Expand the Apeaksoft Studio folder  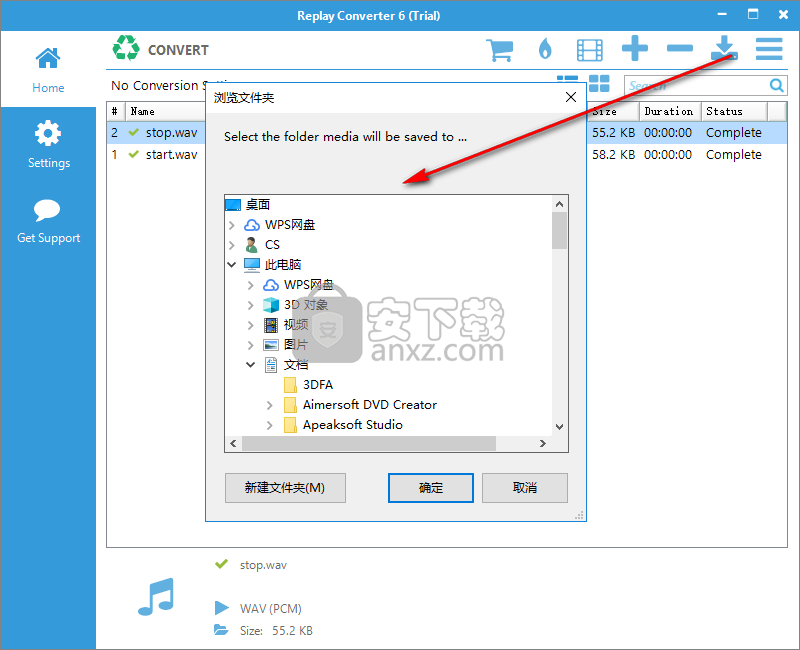tap(269, 425)
